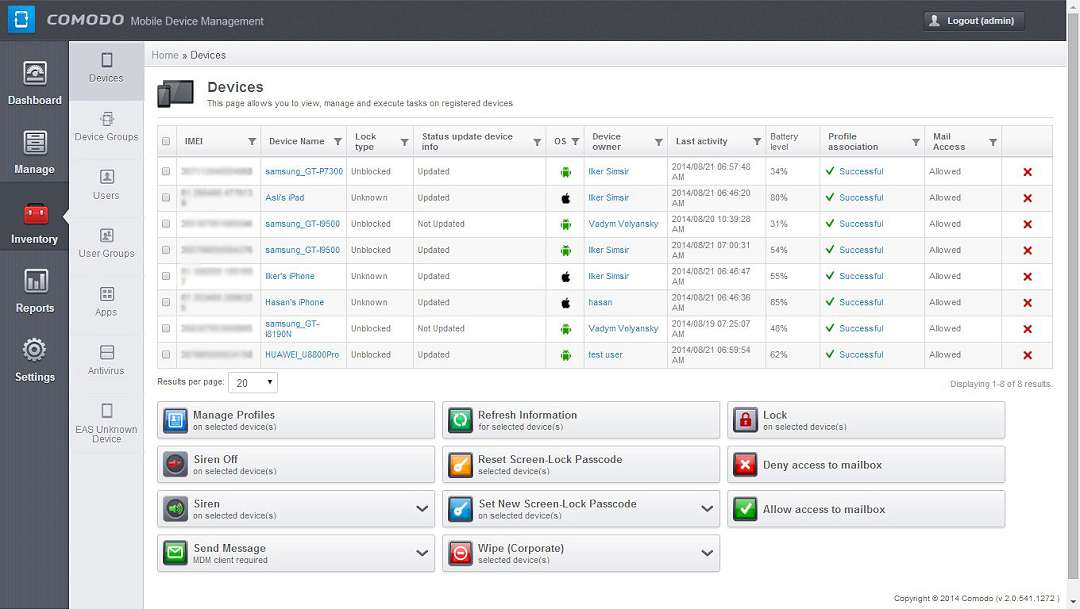The image size is (1080, 609).
Task: Click Manage Profiles on selected devices
Action: (296, 420)
